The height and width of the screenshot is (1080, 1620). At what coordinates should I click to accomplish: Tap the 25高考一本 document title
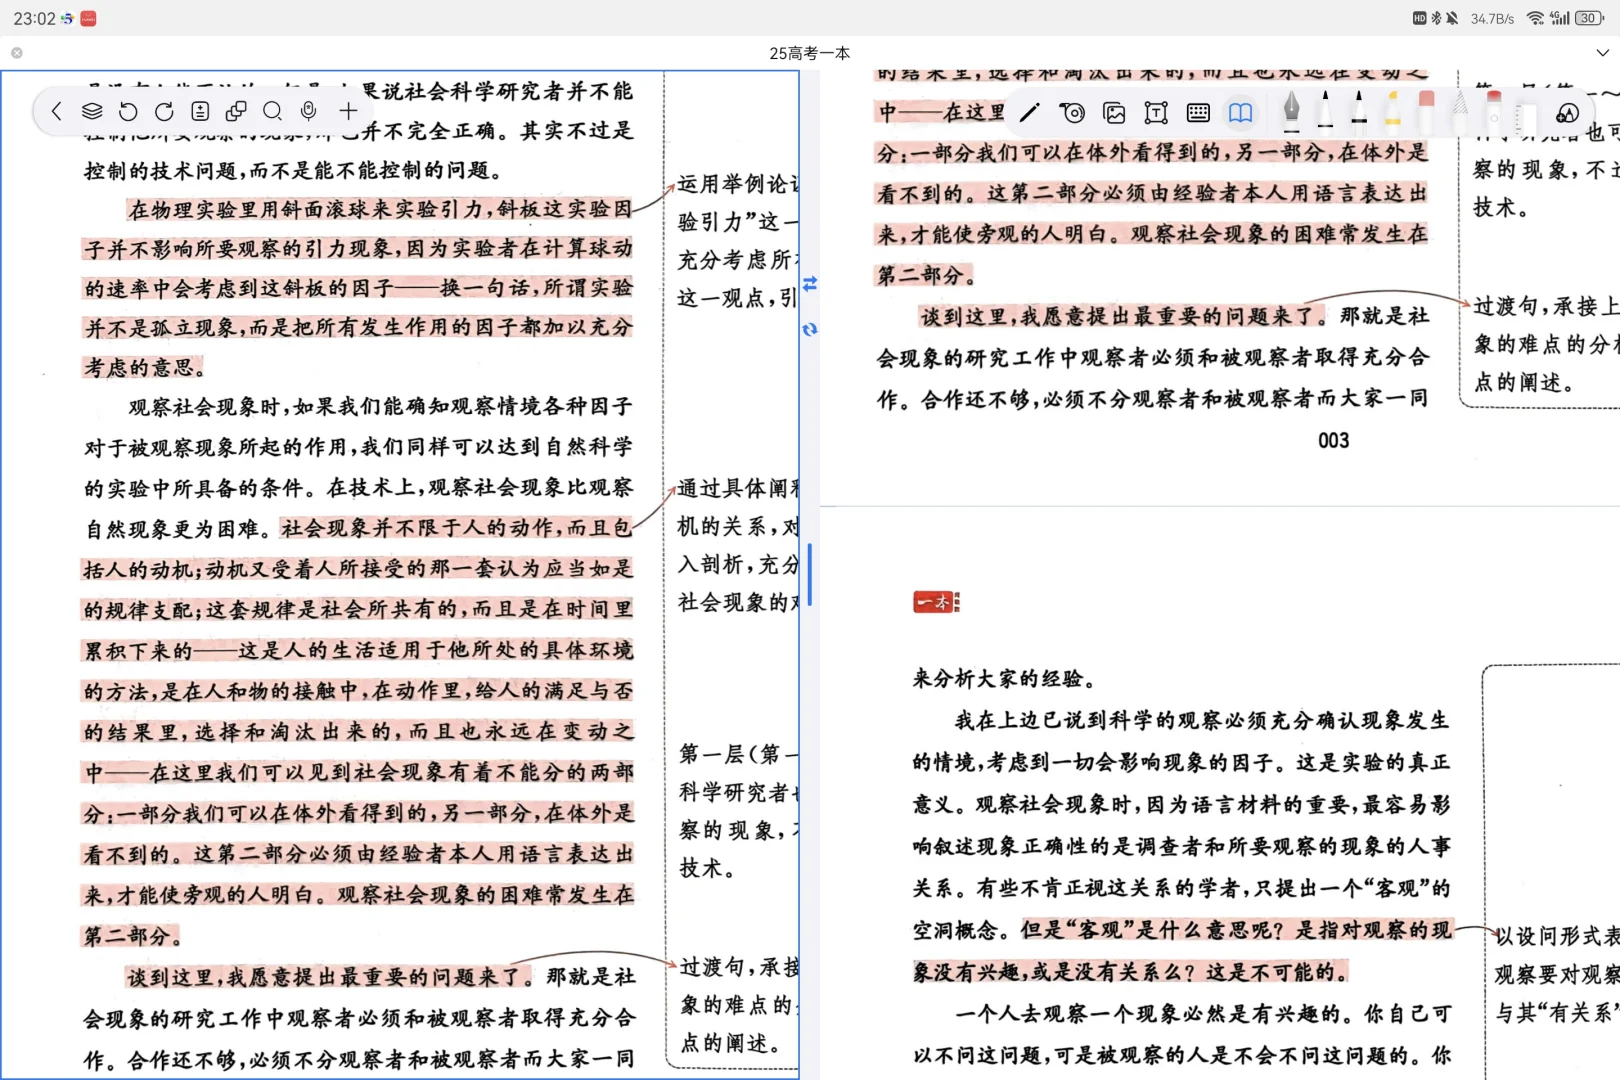point(809,53)
